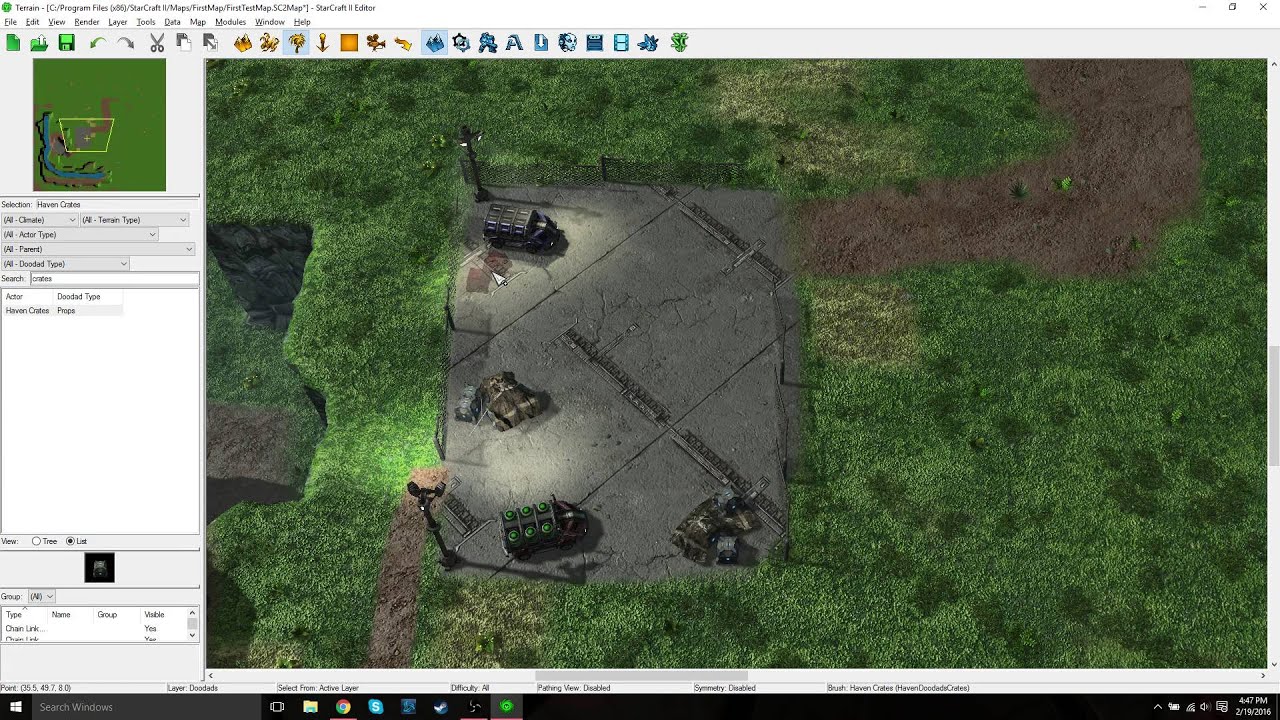Select the List view radio button
Viewport: 1280px width, 720px height.
70,541
